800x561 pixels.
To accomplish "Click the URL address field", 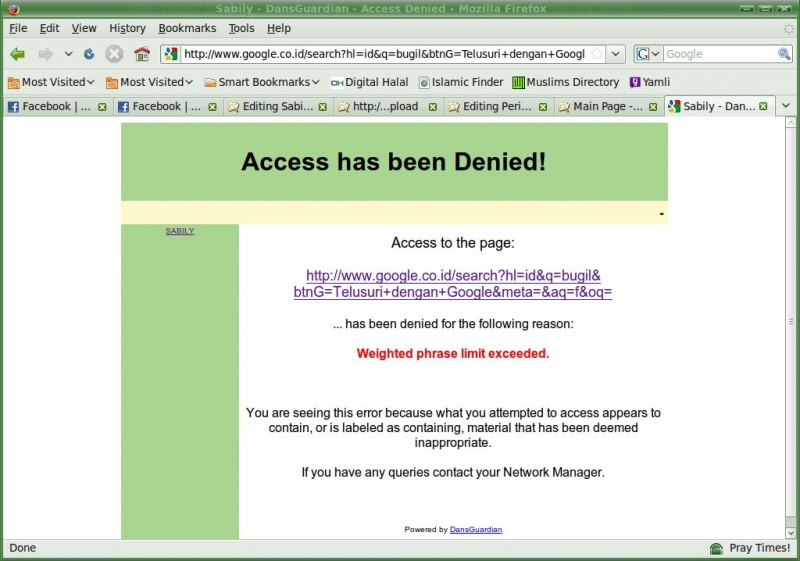I will coord(384,54).
